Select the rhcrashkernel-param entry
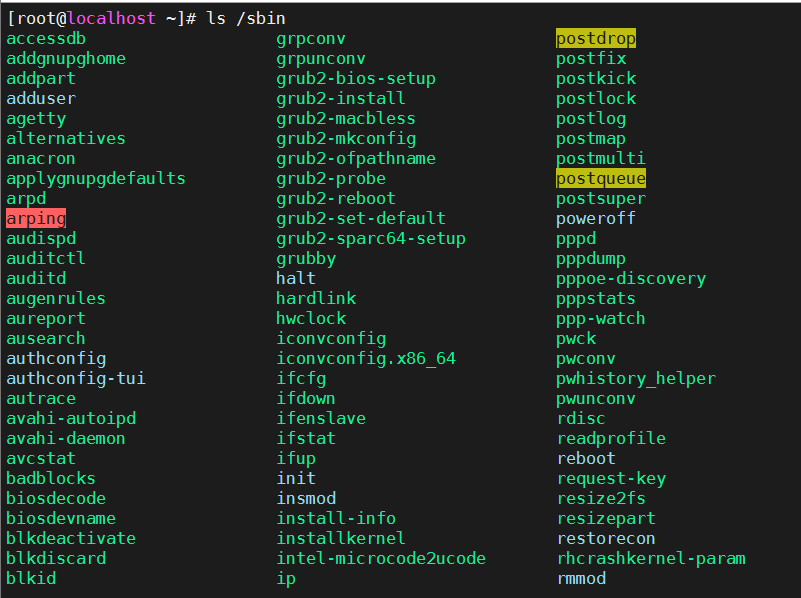The width and height of the screenshot is (801, 598). (x=651, y=558)
